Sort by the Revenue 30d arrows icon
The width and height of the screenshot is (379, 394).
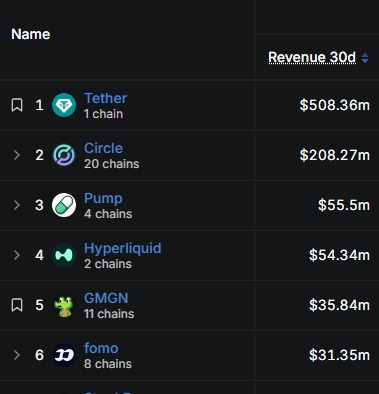(x=365, y=58)
